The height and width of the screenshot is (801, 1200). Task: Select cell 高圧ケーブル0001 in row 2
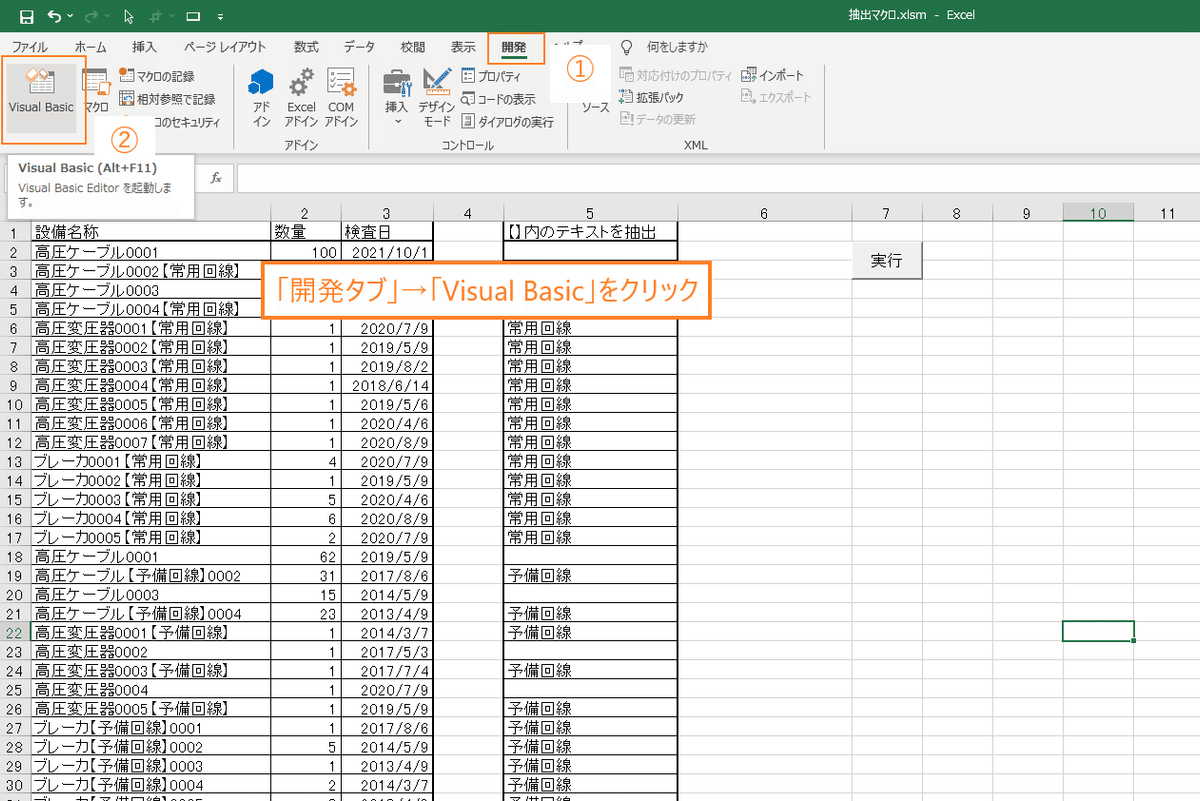pyautogui.click(x=151, y=252)
